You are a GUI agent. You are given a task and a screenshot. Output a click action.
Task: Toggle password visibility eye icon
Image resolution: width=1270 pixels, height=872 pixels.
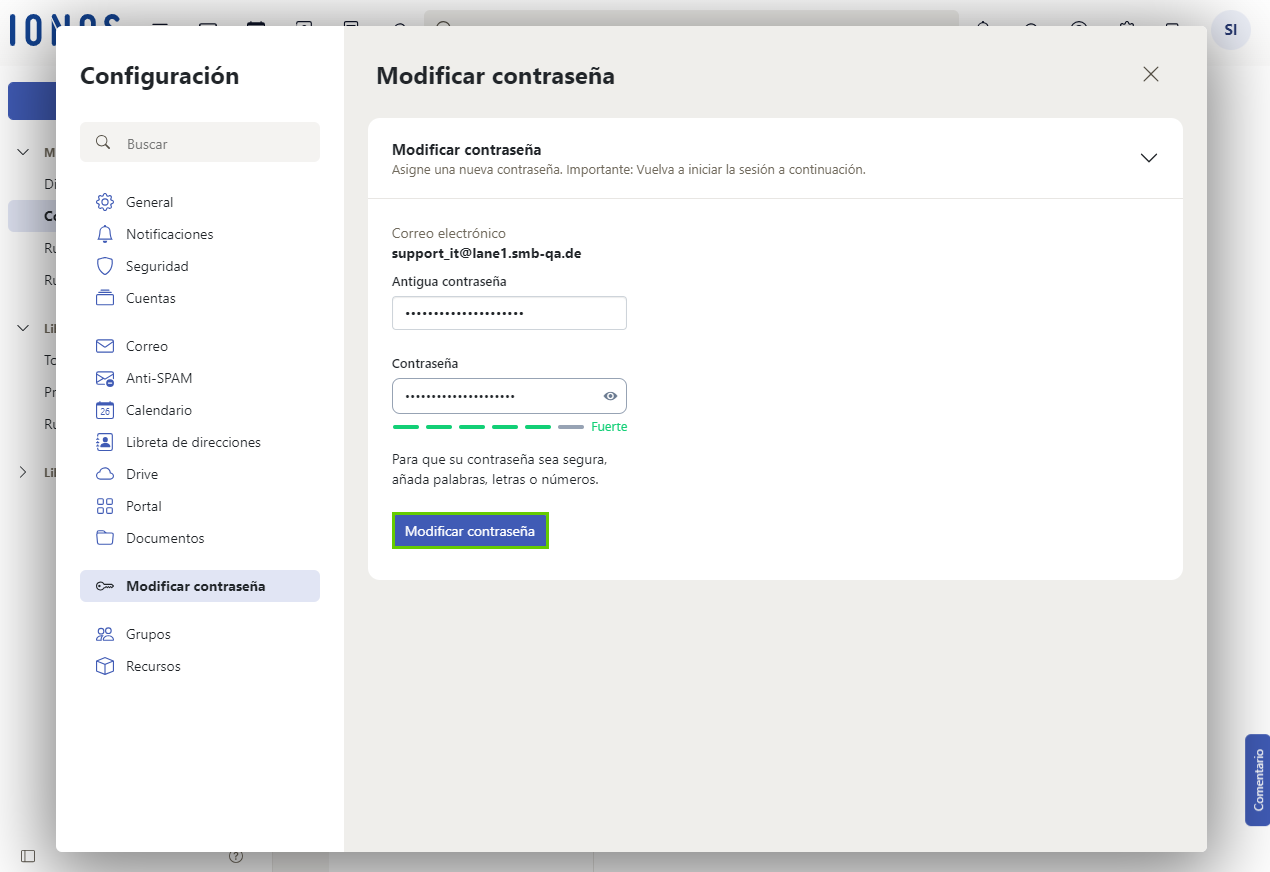611,396
